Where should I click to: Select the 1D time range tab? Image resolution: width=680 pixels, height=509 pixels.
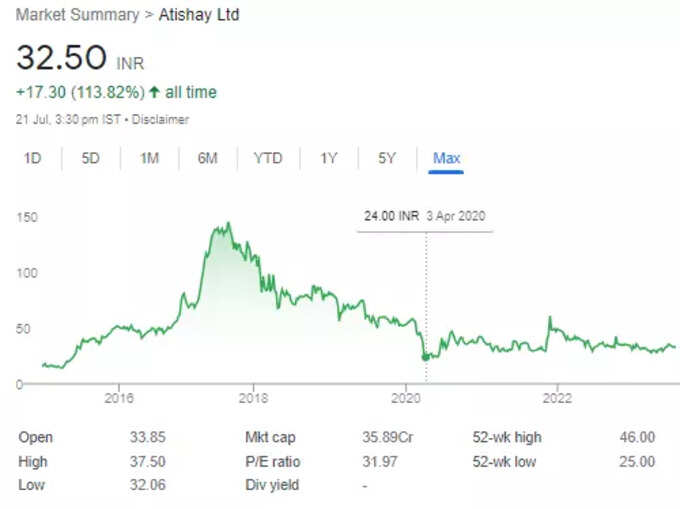click(33, 158)
